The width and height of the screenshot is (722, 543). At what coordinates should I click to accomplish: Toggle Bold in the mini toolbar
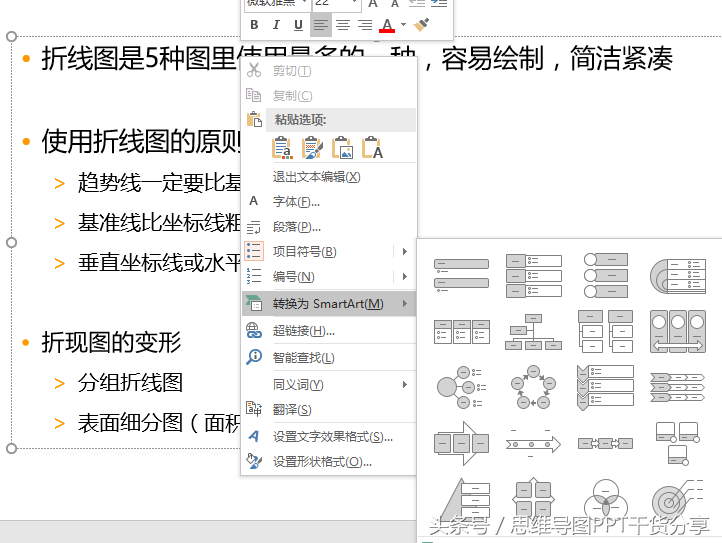click(x=254, y=25)
